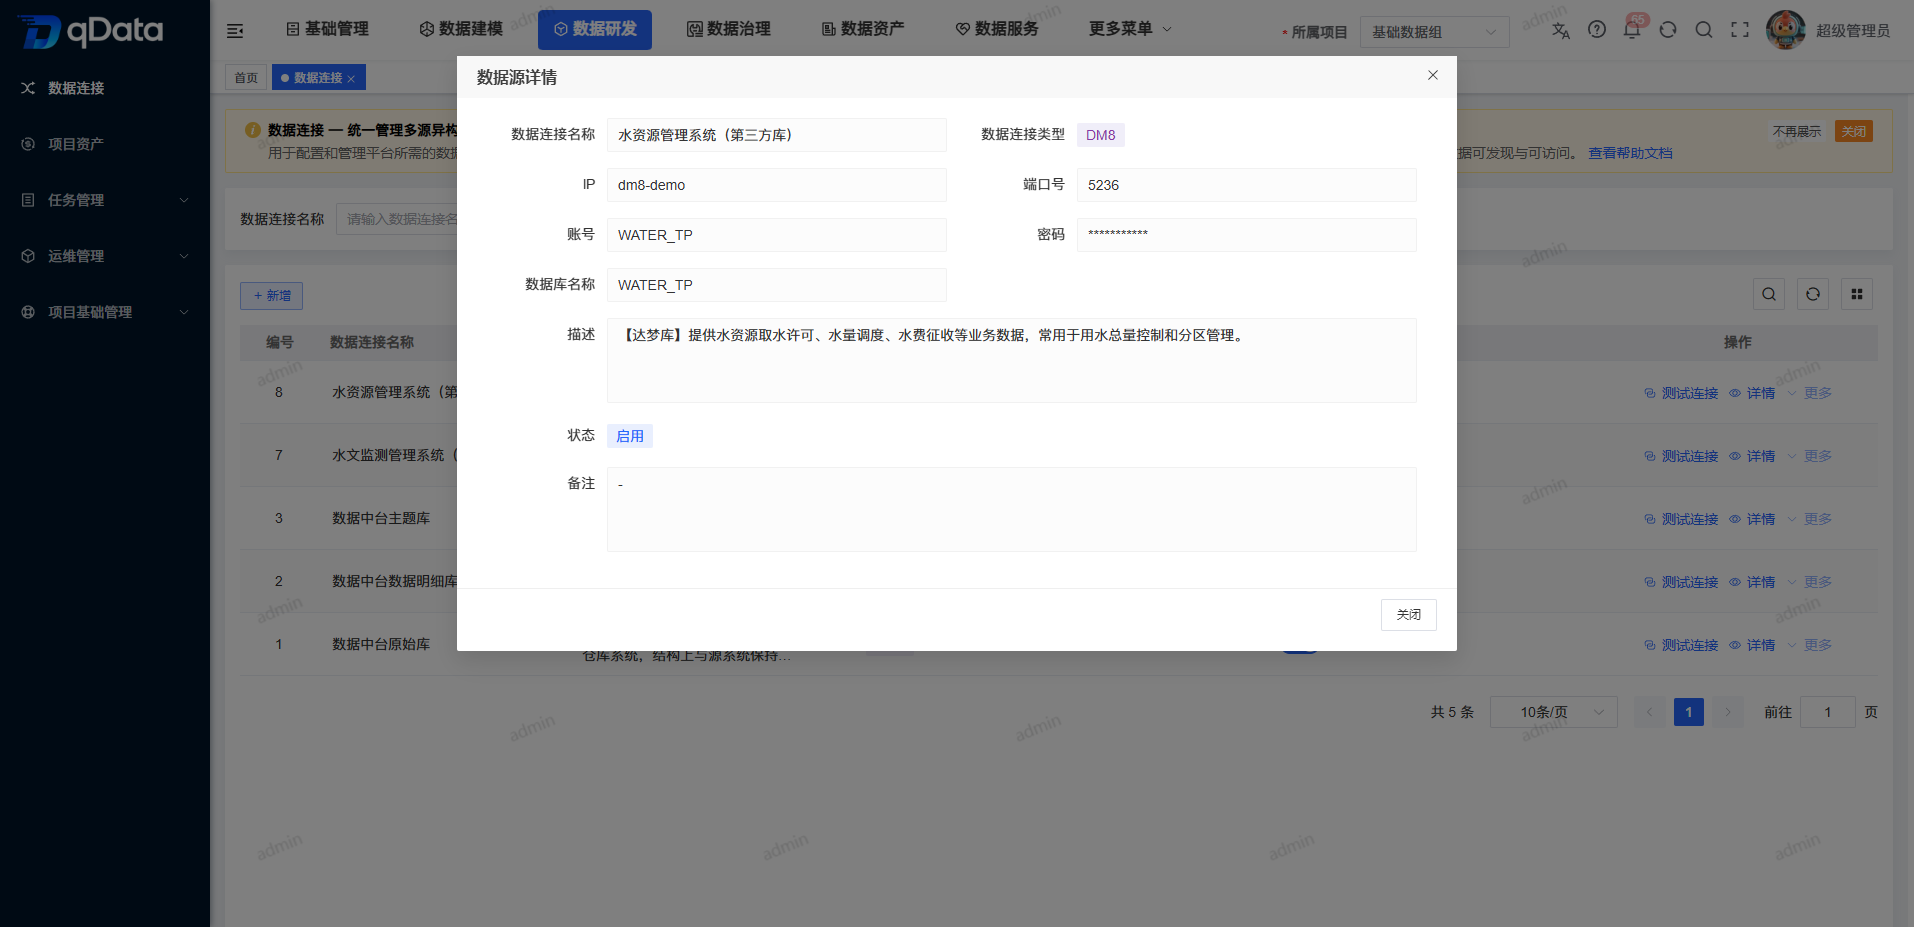
Task: Open the 数据服务 top menu
Action: coord(997,29)
